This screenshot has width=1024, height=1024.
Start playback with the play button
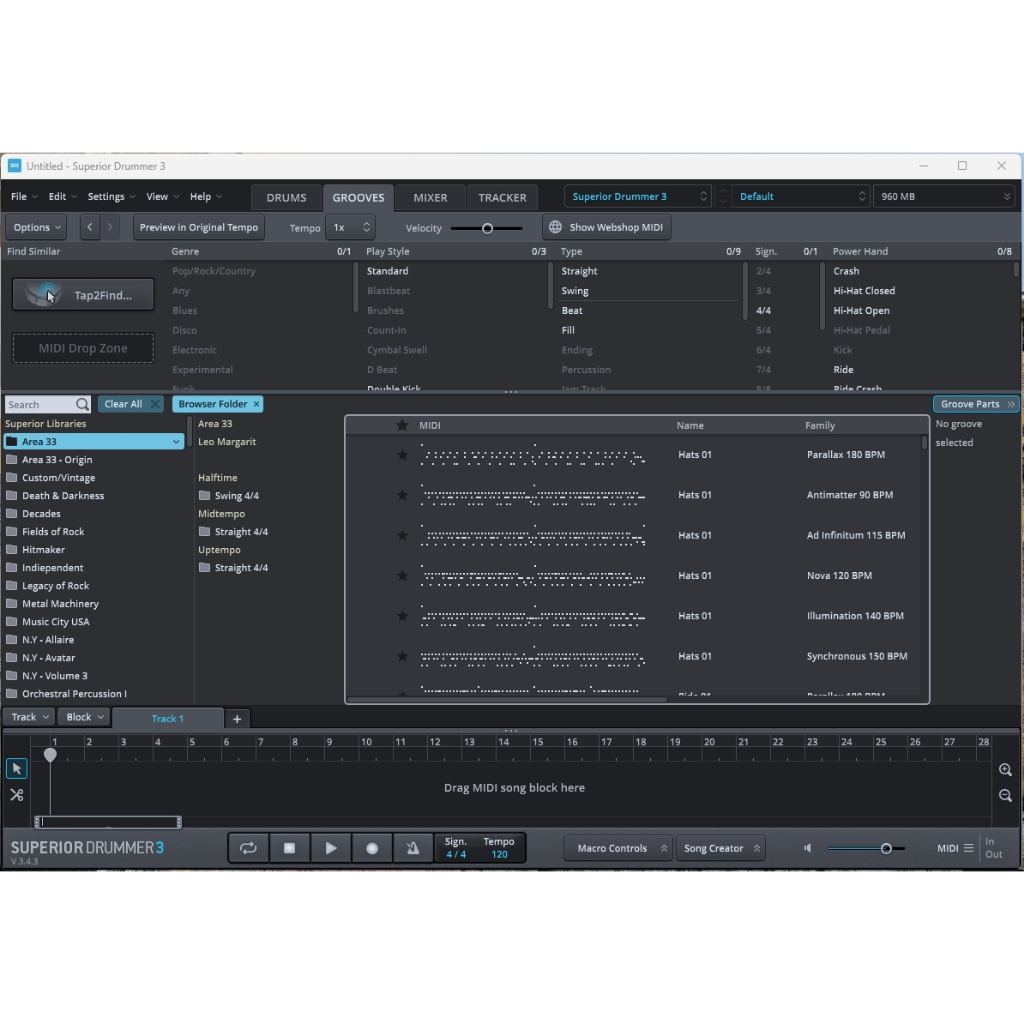click(x=330, y=848)
